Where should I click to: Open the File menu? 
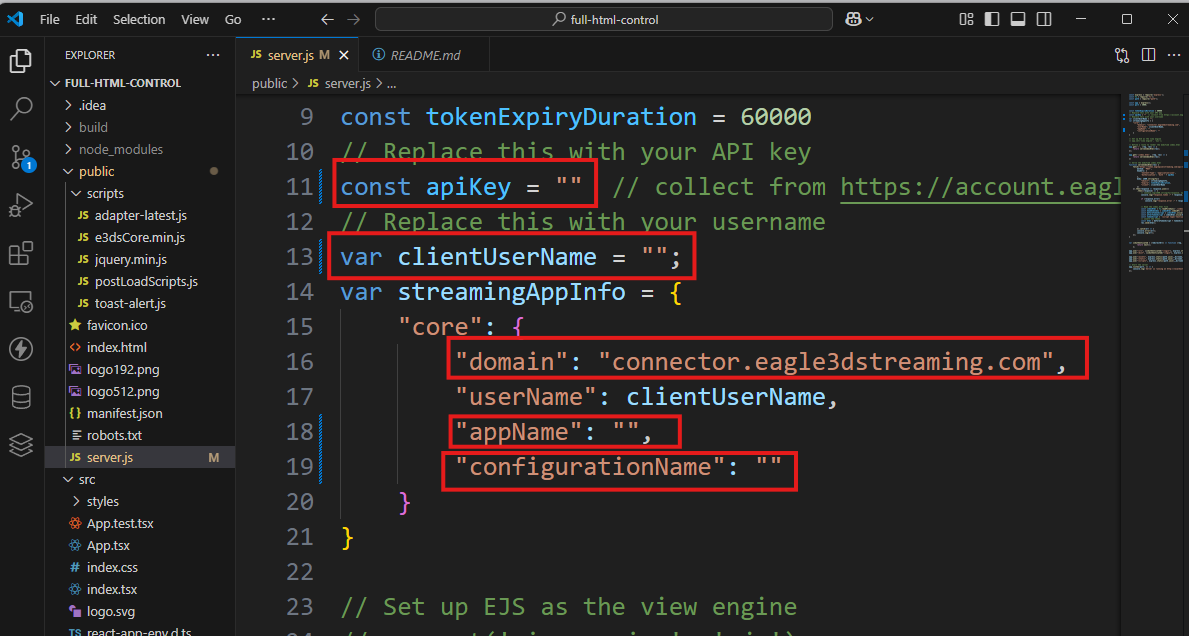(49, 20)
